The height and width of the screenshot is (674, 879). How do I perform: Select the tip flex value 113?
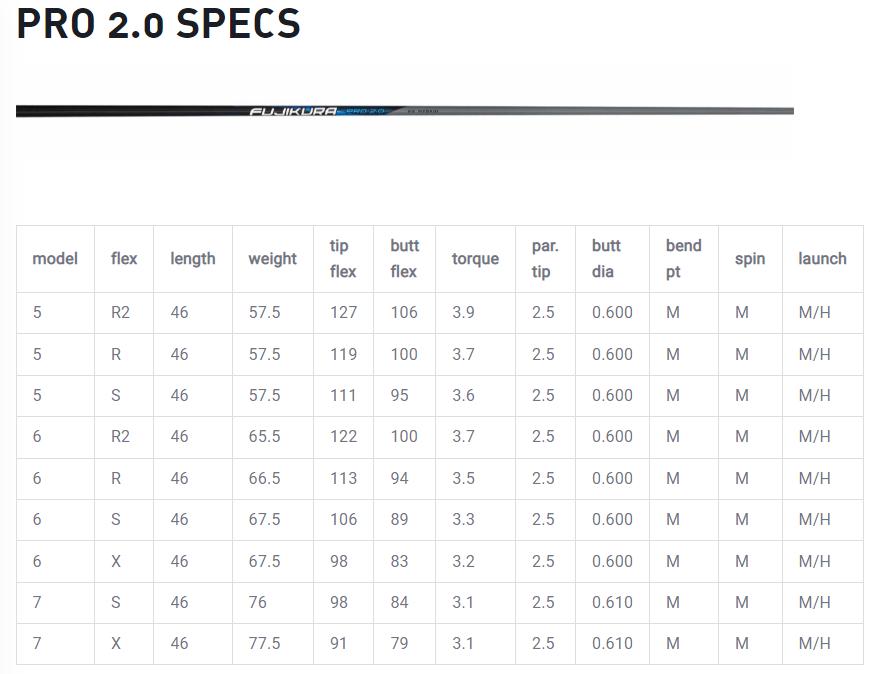343,479
